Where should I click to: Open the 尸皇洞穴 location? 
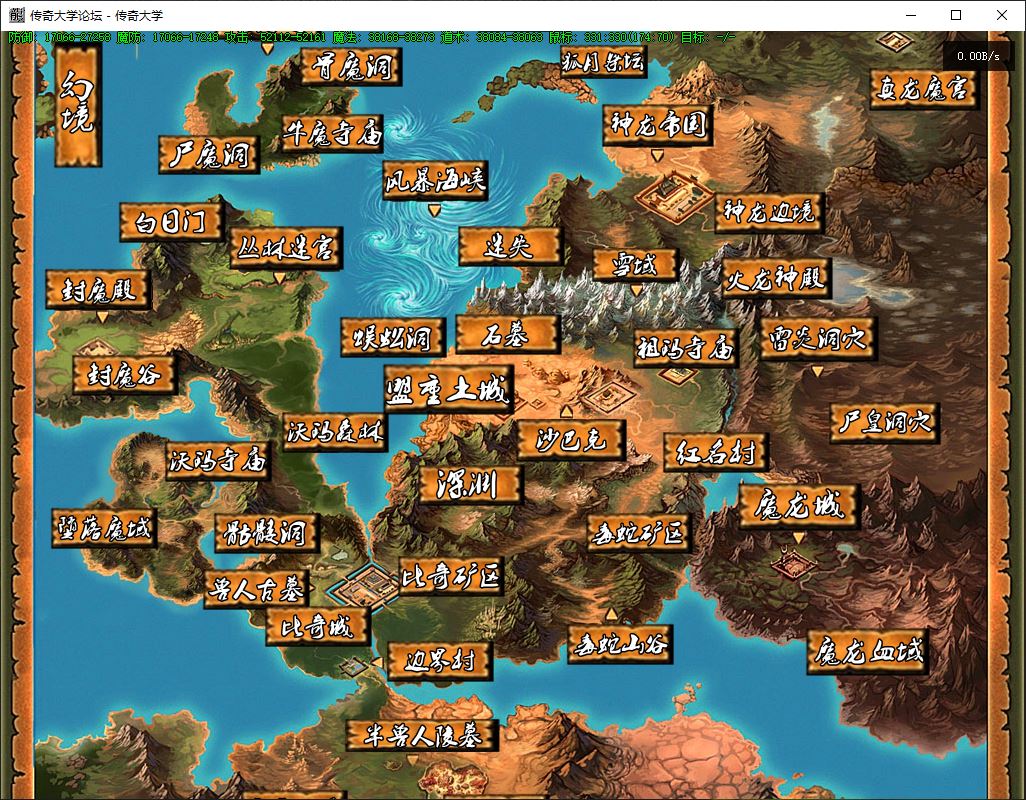(x=885, y=423)
